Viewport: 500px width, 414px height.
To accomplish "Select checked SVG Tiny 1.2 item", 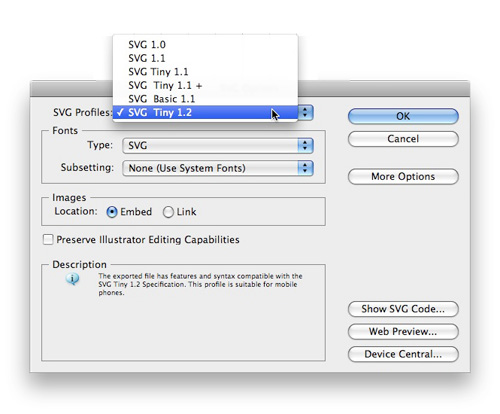I will pyautogui.click(x=205, y=113).
